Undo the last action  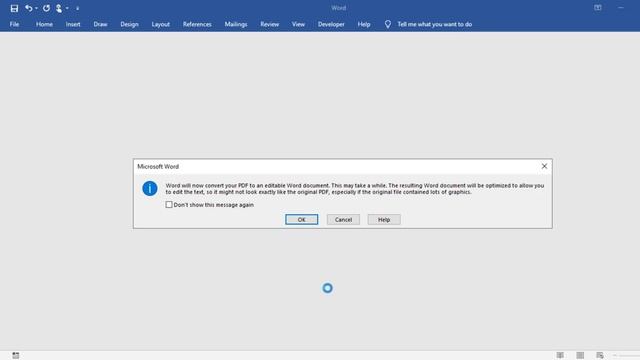pyautogui.click(x=28, y=8)
